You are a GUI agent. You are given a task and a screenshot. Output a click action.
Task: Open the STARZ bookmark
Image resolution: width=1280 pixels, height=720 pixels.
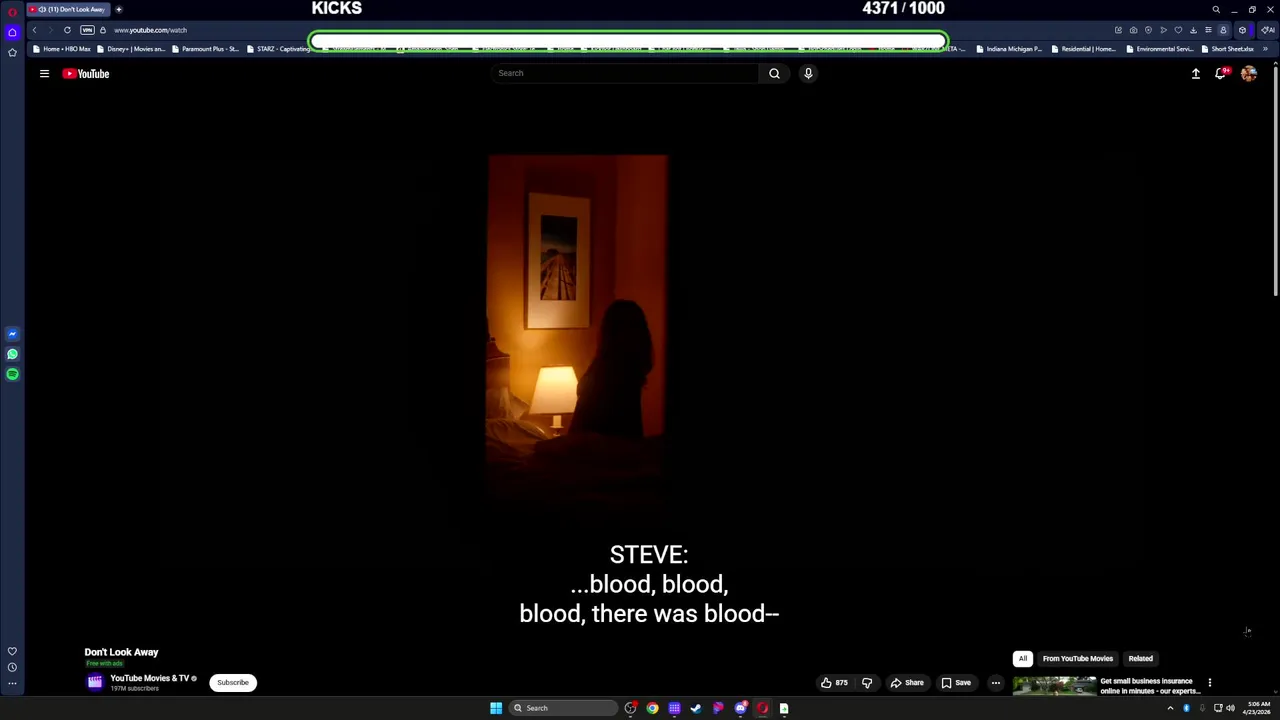tap(278, 49)
